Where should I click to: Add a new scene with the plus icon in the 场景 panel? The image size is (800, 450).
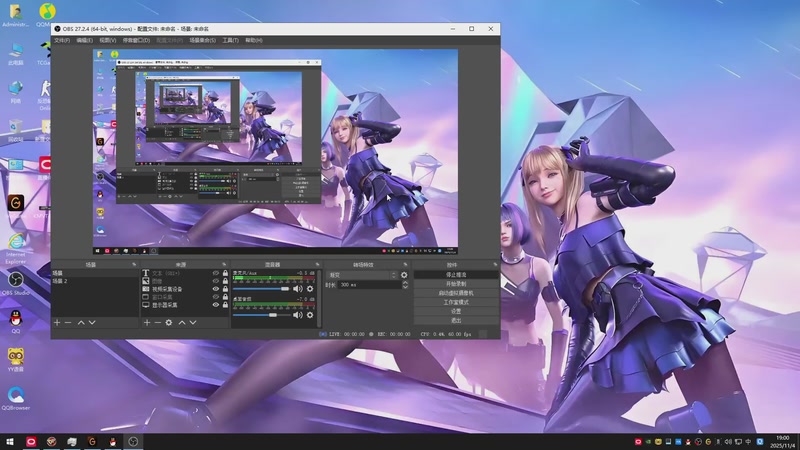[x=57, y=322]
